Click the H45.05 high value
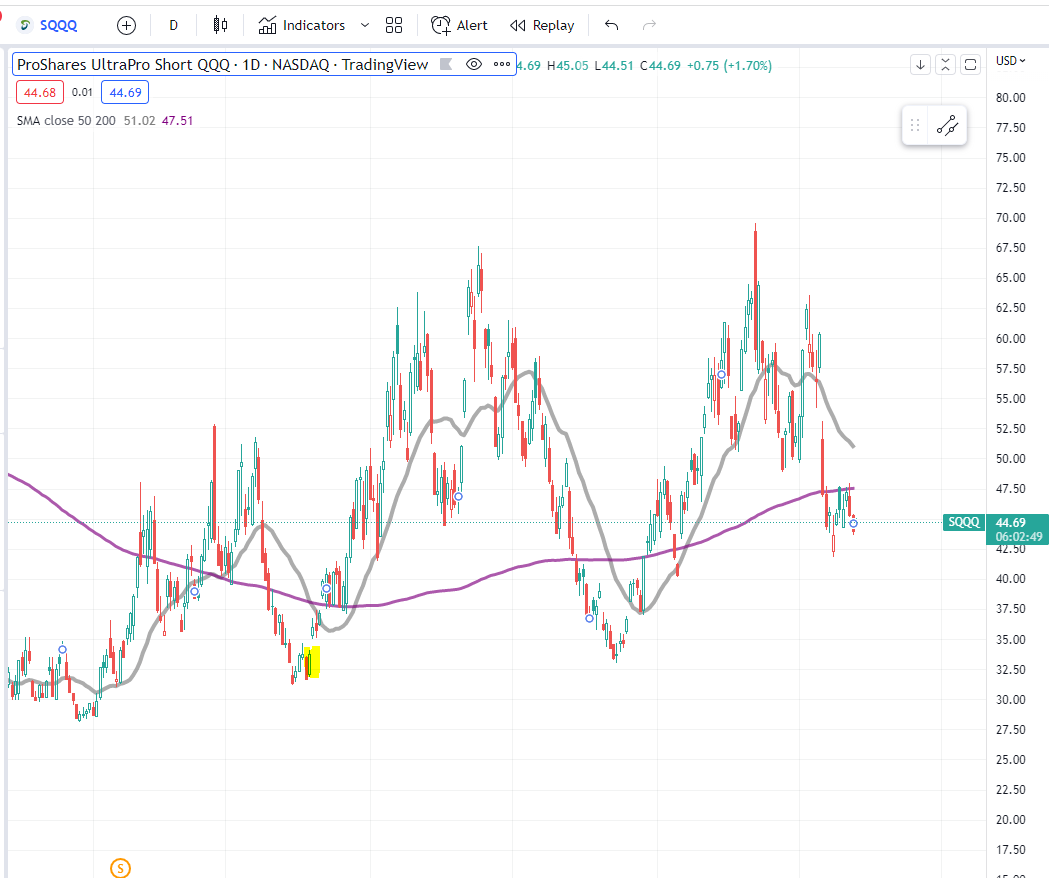Viewport: 1049px width, 878px height. point(567,66)
